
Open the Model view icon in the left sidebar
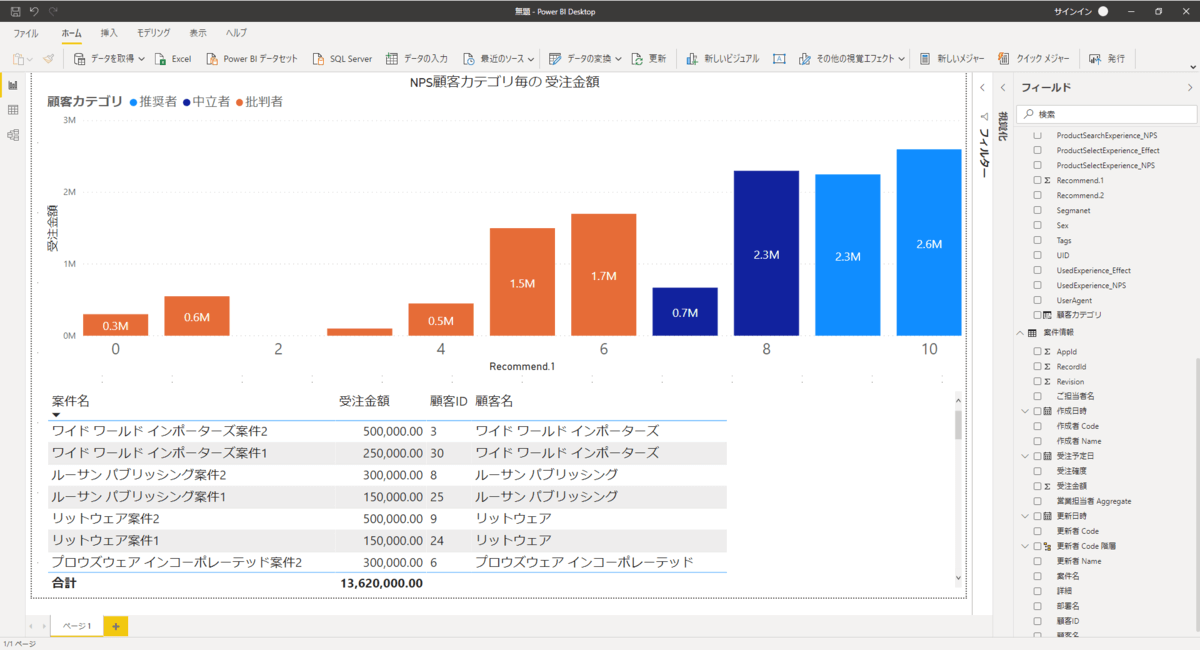[13, 135]
